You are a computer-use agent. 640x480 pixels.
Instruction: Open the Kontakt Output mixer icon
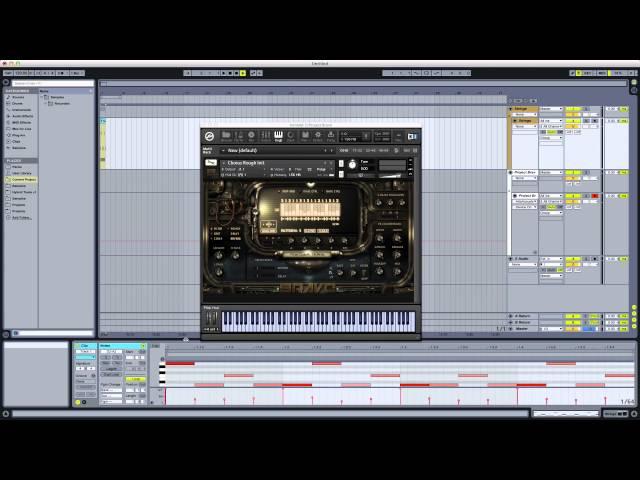click(265, 136)
